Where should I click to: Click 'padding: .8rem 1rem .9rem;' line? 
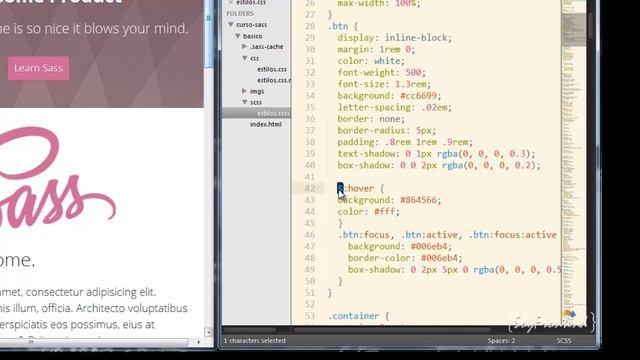pos(405,142)
